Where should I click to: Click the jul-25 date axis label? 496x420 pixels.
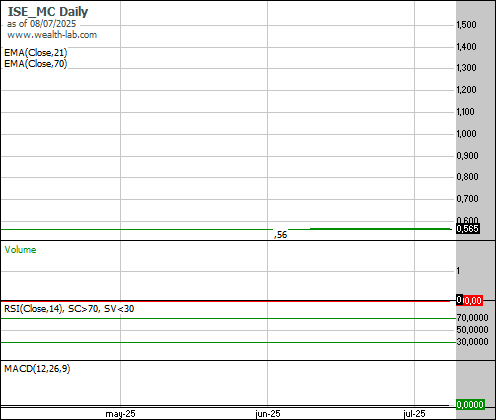coord(414,414)
